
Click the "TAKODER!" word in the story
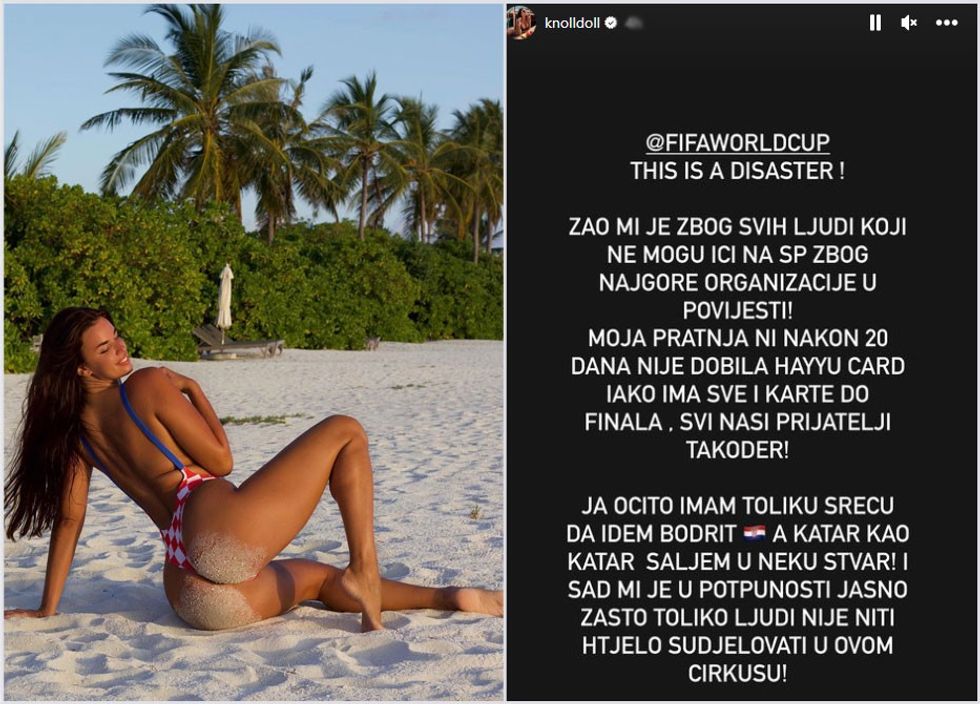pos(738,450)
